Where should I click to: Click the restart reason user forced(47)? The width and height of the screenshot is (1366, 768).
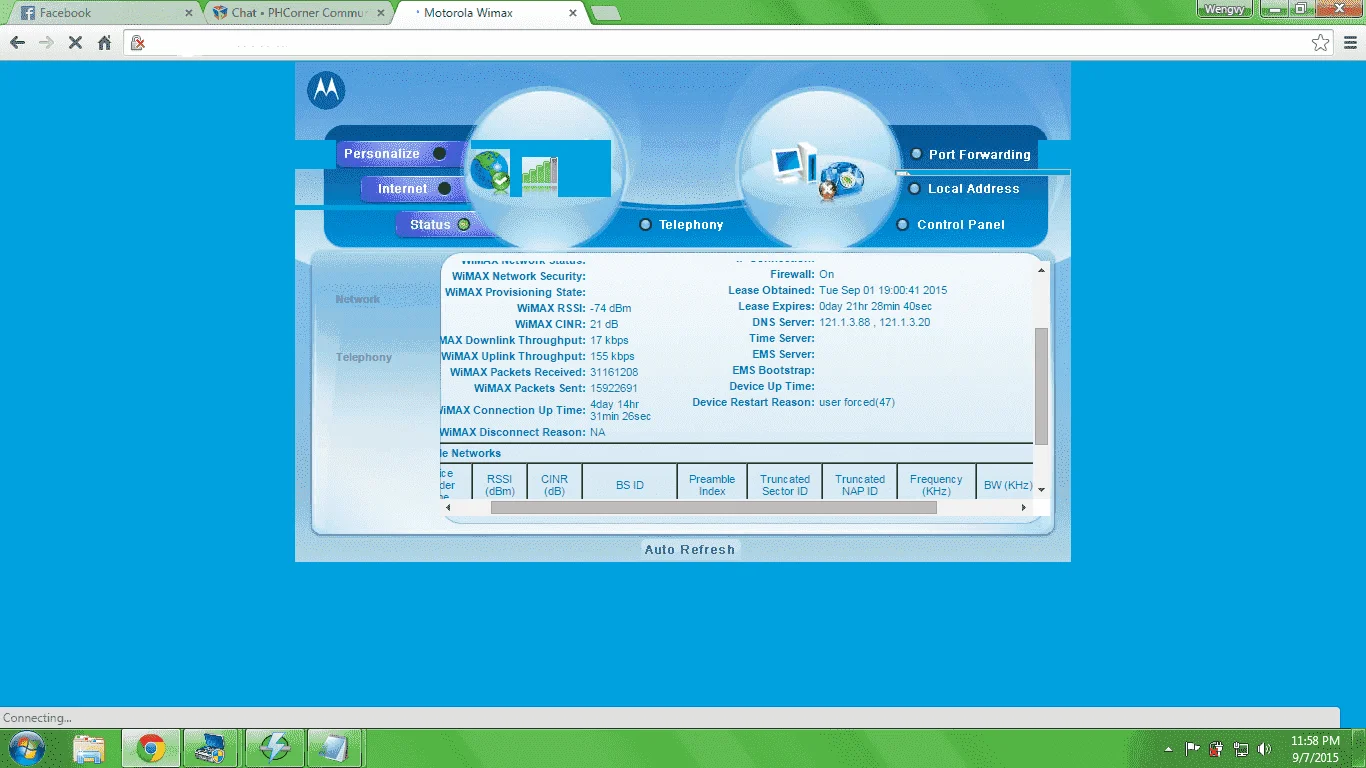tap(857, 402)
